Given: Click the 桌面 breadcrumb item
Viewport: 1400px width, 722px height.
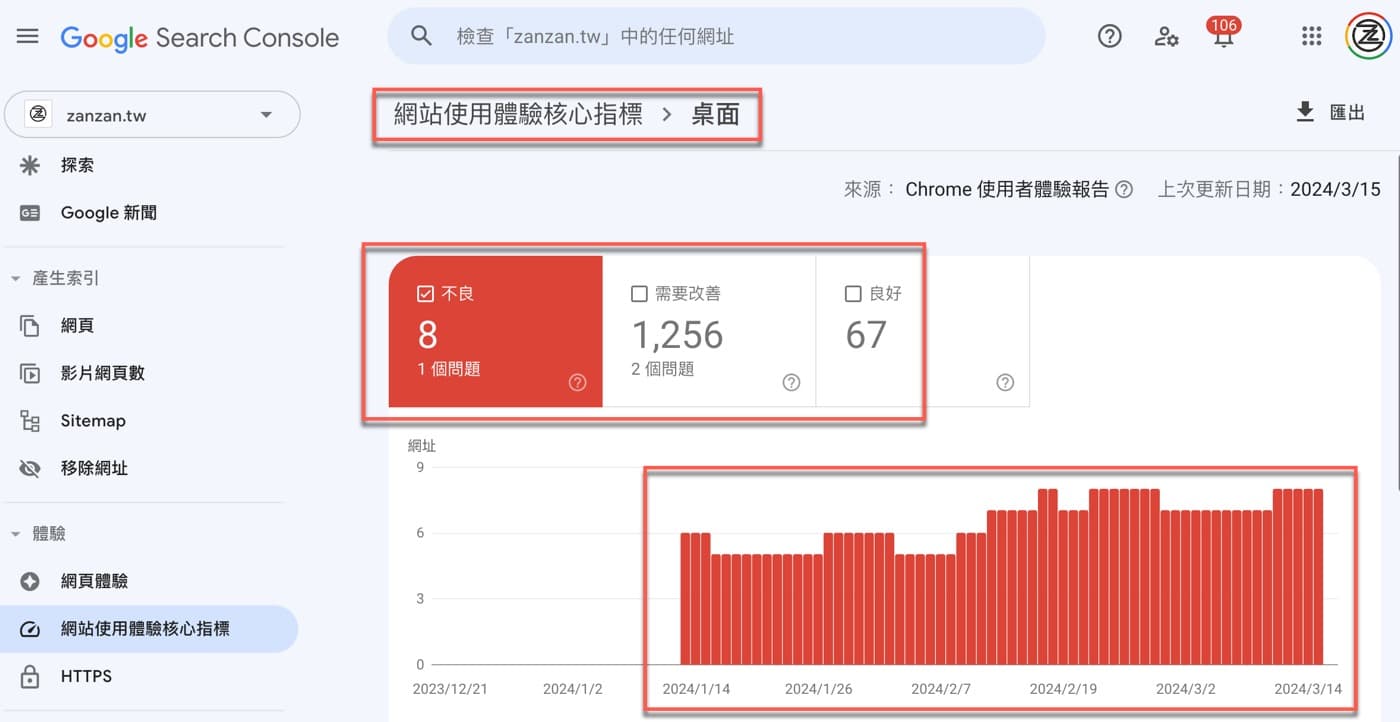Looking at the screenshot, I should coord(716,114).
